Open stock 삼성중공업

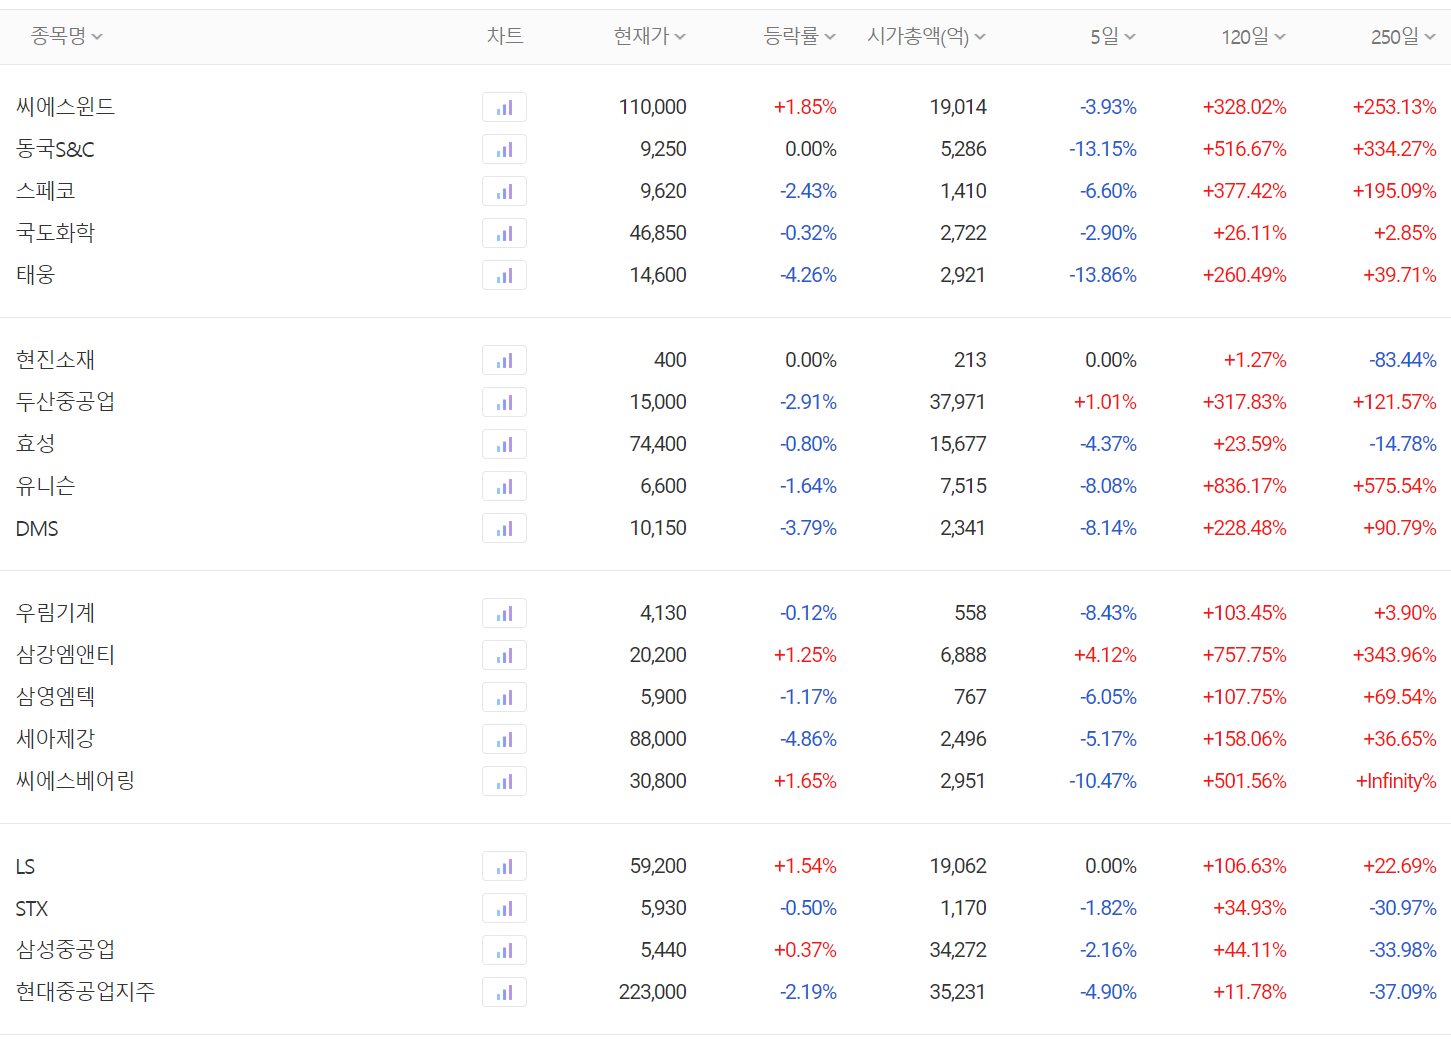pos(65,949)
